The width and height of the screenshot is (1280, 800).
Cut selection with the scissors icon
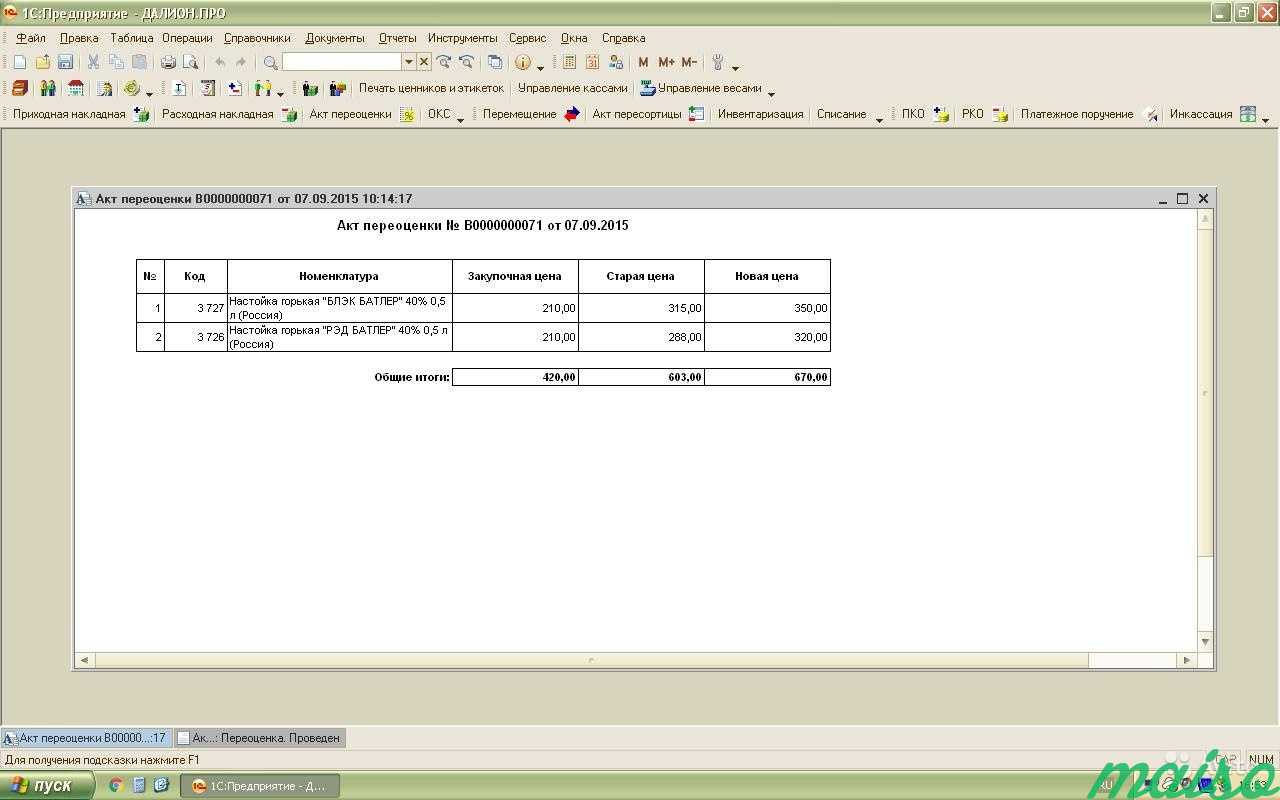click(x=93, y=62)
